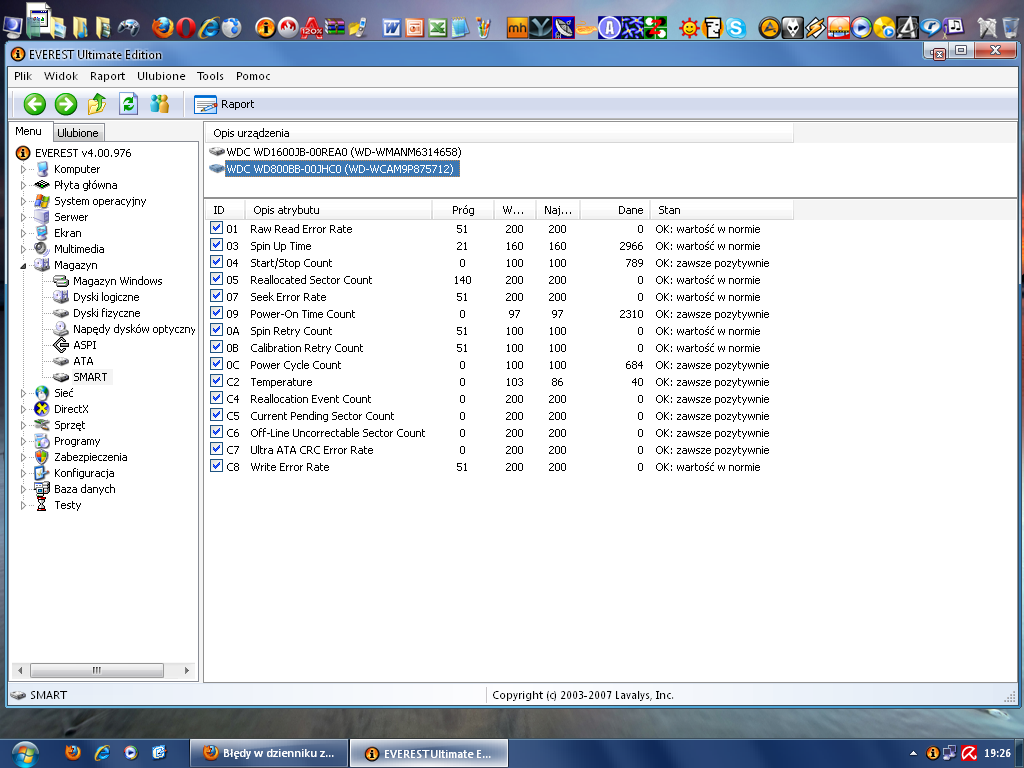The width and height of the screenshot is (1024, 768).
Task: Select the Dyski fizyczne tree item
Action: point(106,313)
